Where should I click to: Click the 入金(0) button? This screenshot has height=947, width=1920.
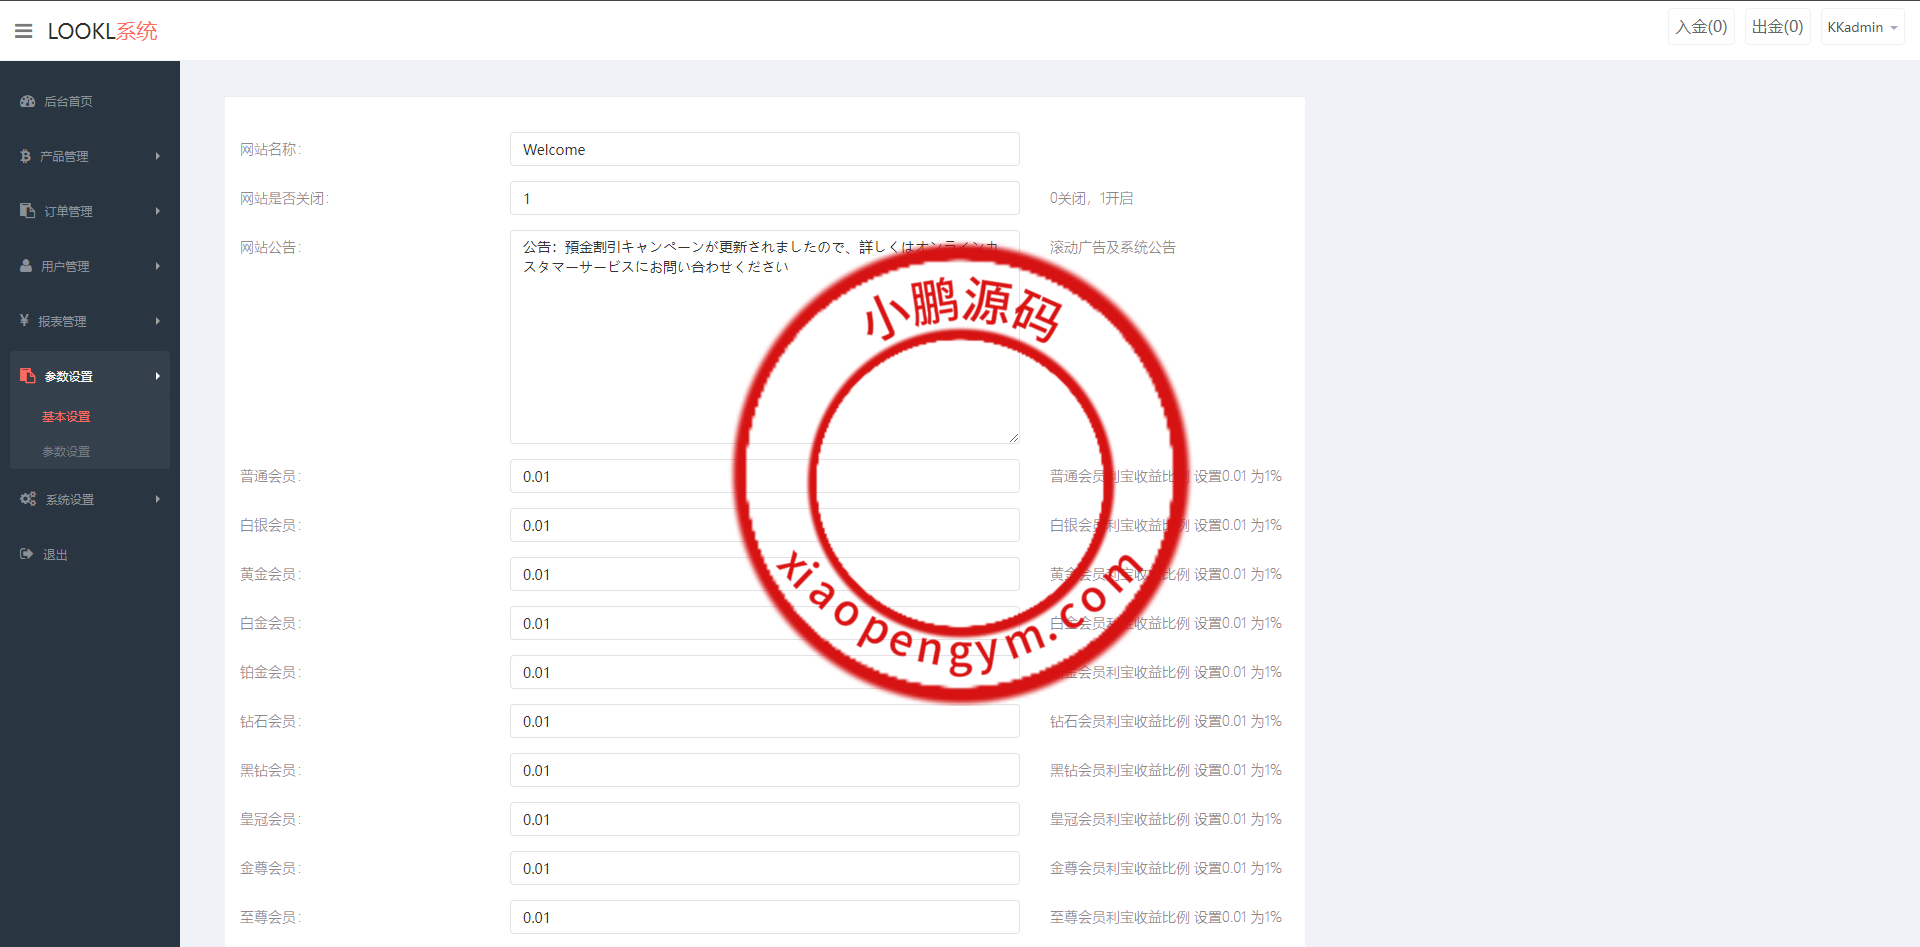[1701, 26]
